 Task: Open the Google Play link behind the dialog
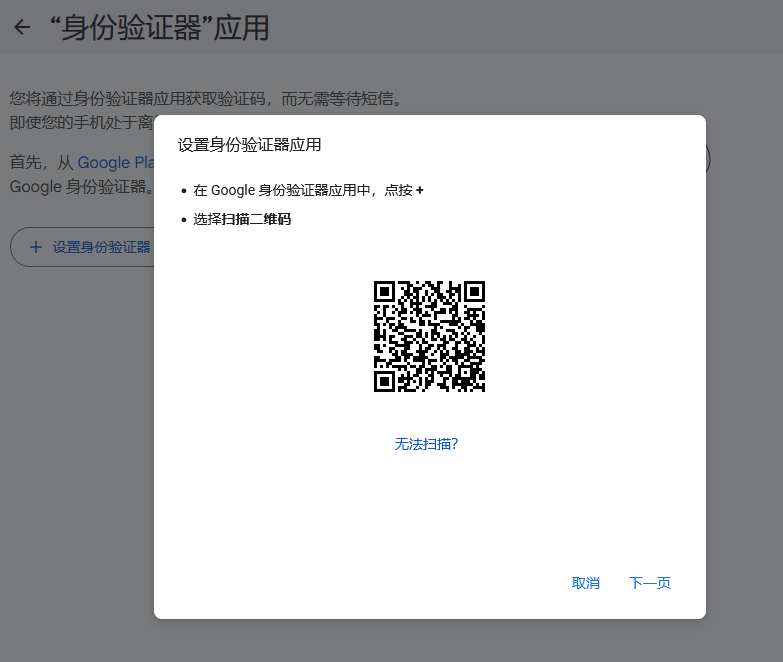115,162
